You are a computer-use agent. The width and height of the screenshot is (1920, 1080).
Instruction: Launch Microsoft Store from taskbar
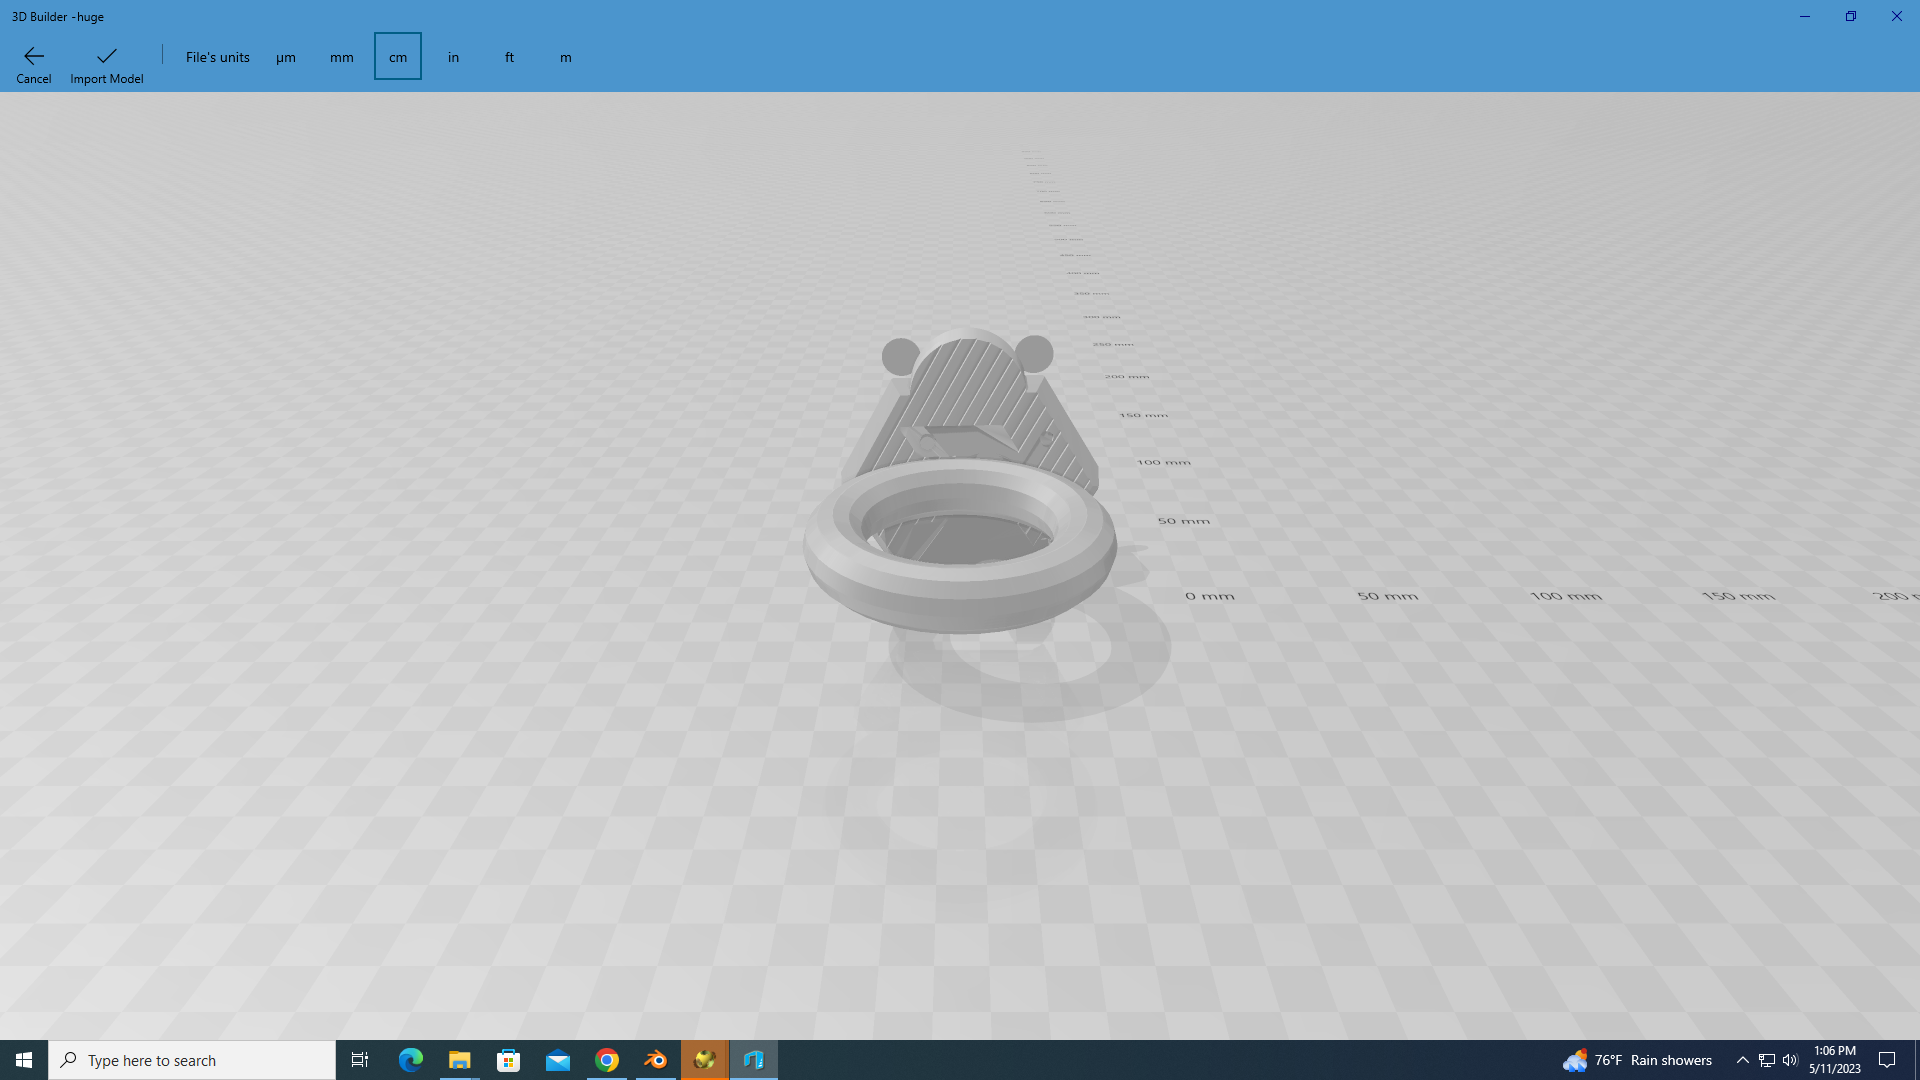point(509,1060)
